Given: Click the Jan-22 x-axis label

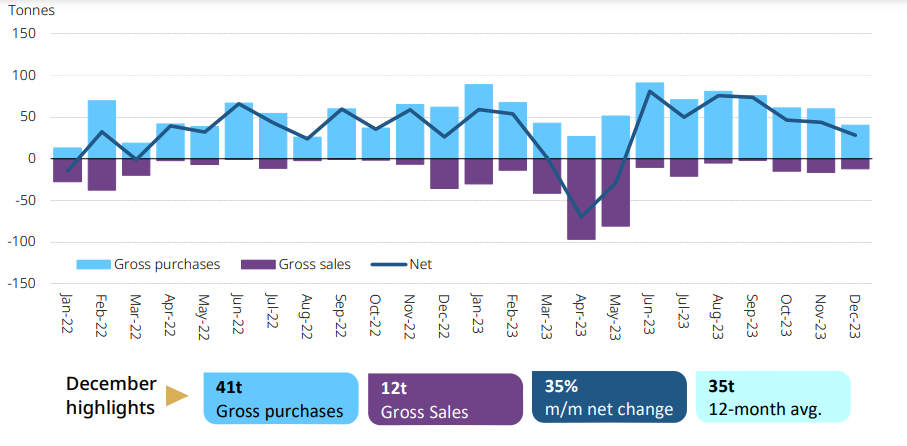Looking at the screenshot, I should pyautogui.click(x=67, y=312).
